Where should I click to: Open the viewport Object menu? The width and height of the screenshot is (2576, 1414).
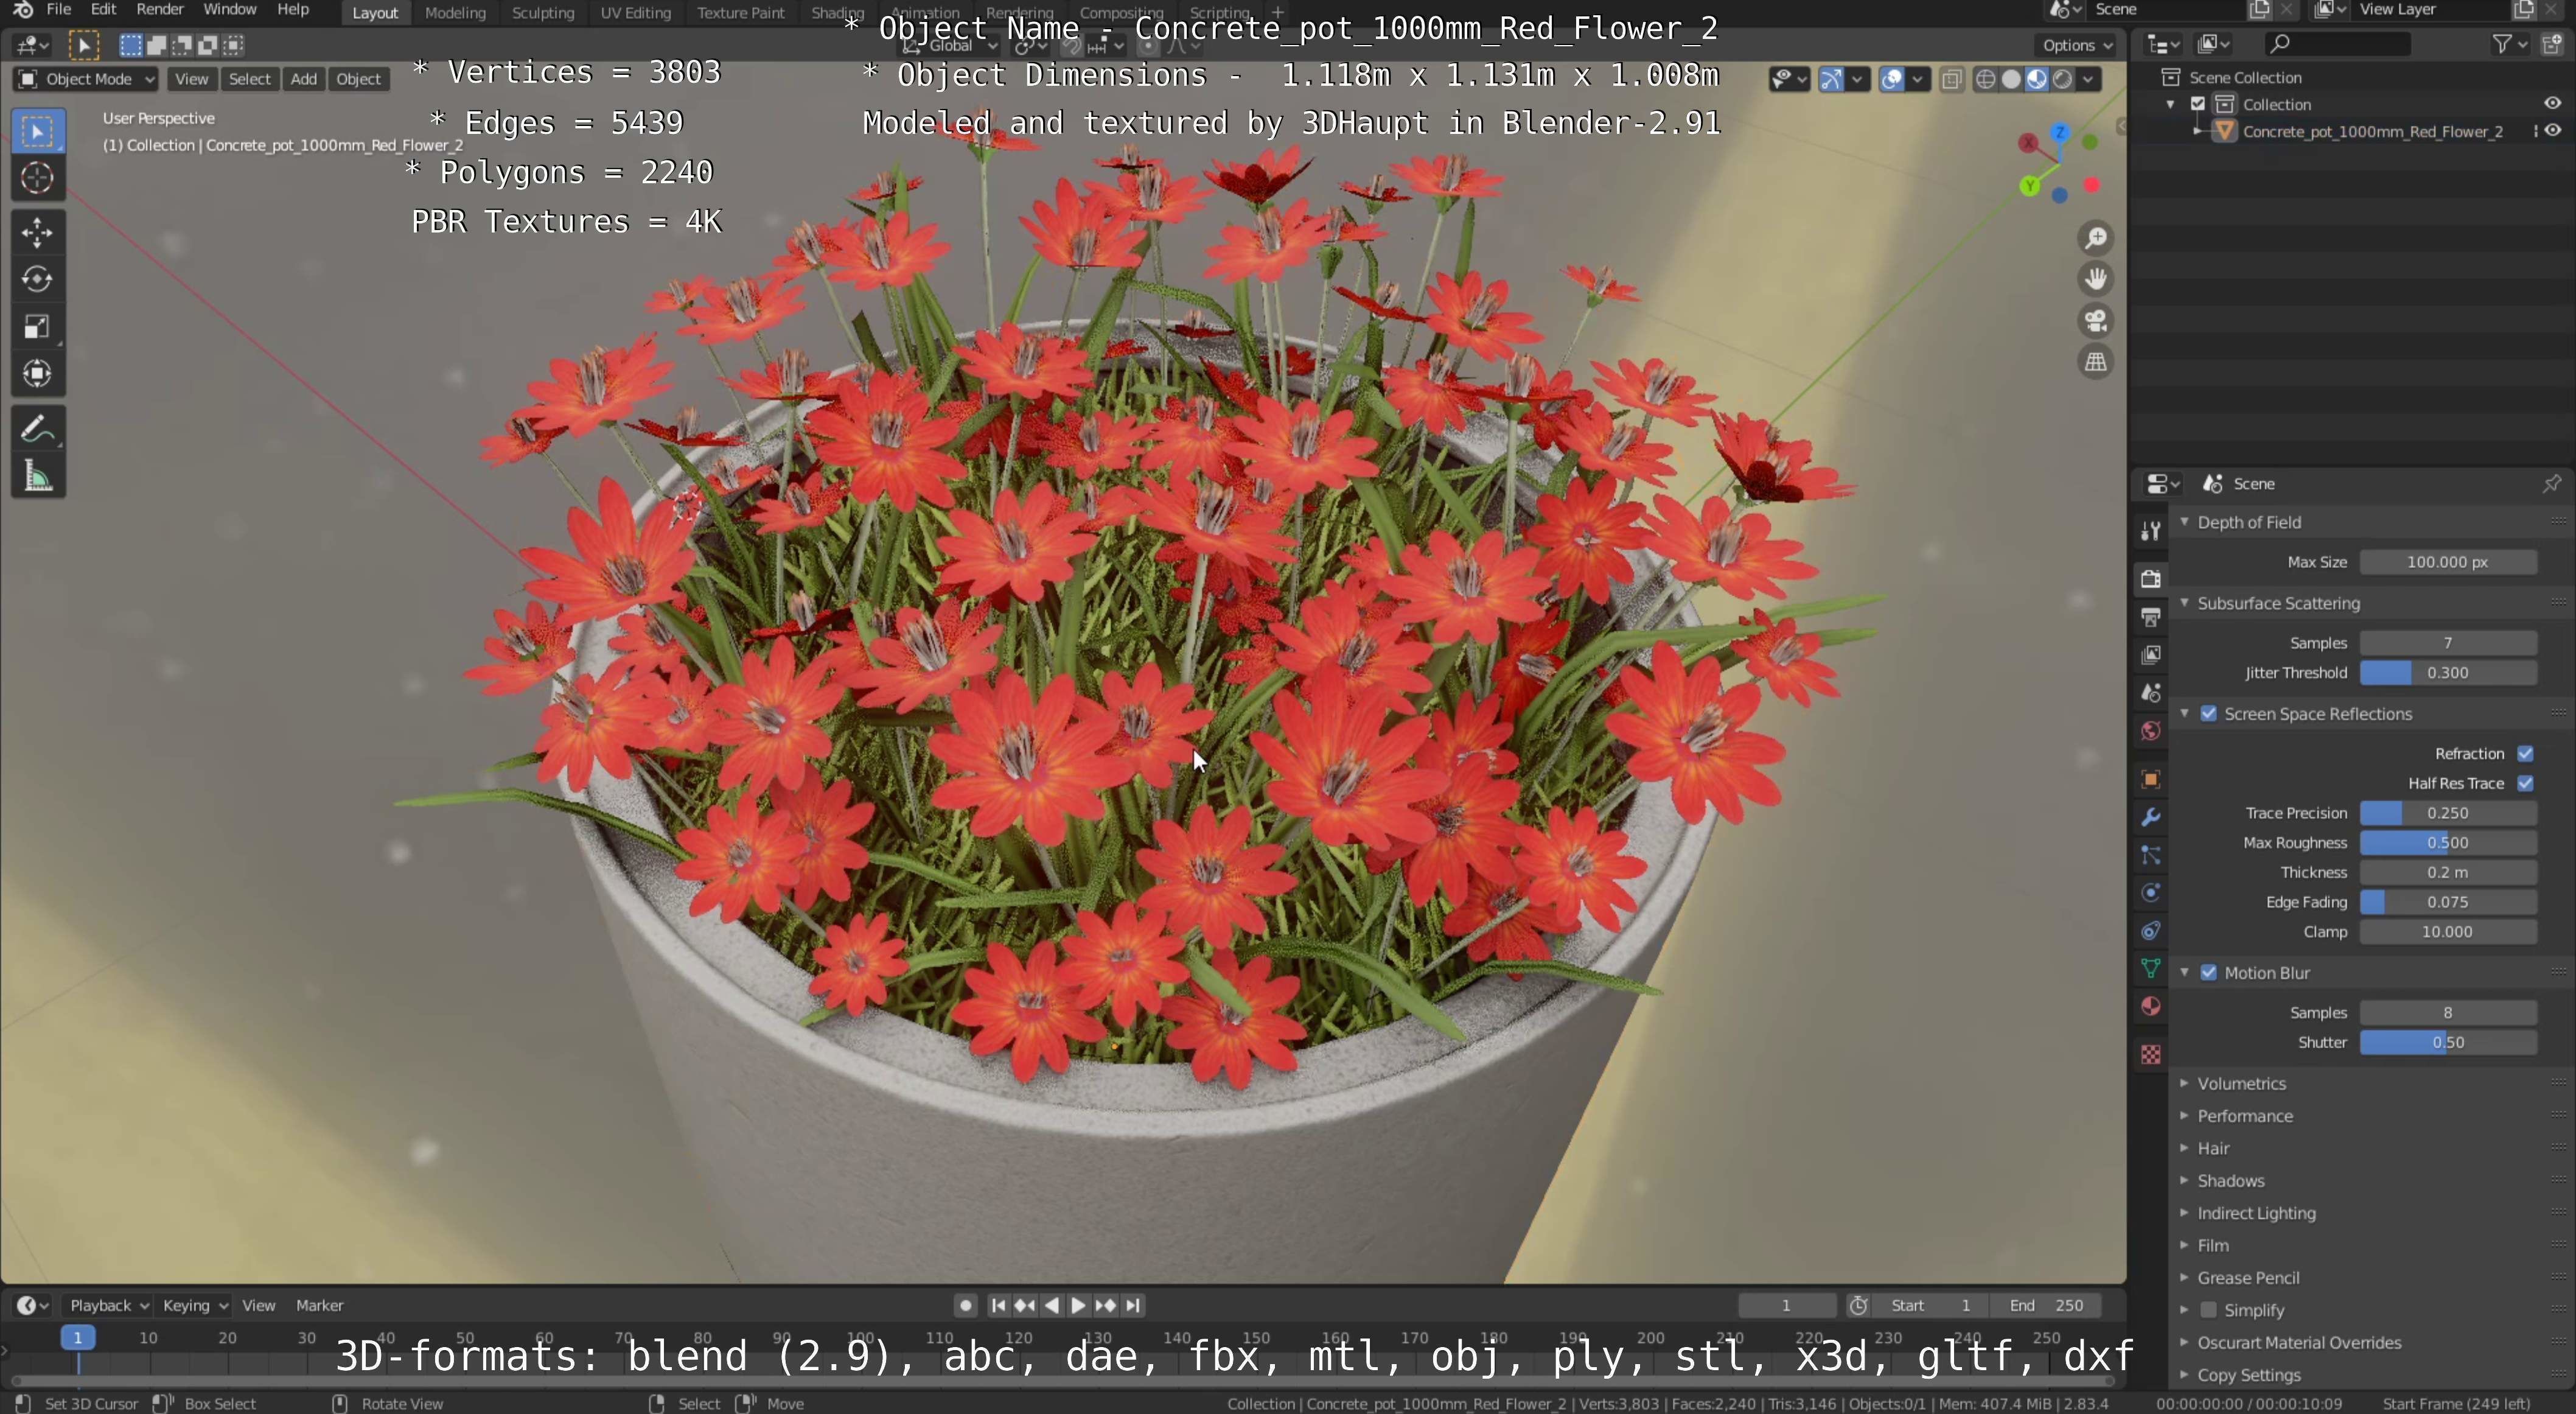[358, 79]
